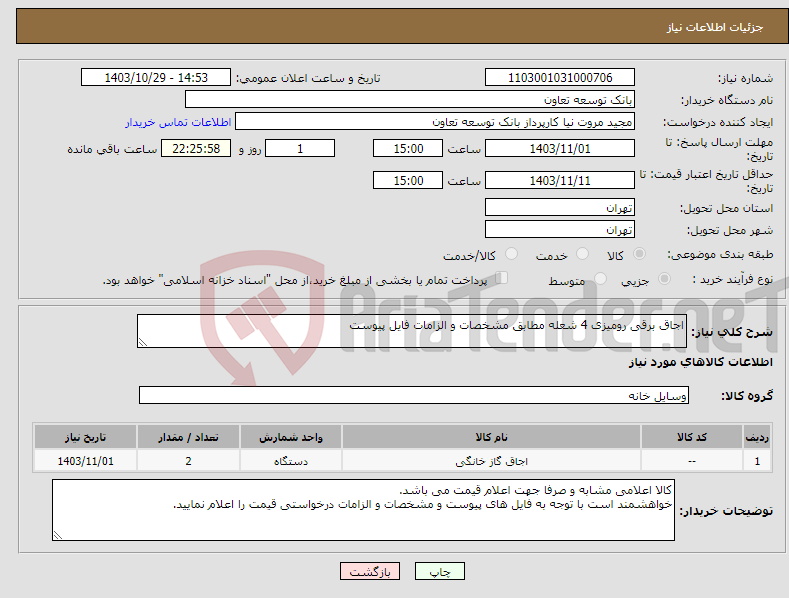The image size is (789, 598).
Task: Click the price validity date 1403/11/11 field
Action: click(x=560, y=180)
